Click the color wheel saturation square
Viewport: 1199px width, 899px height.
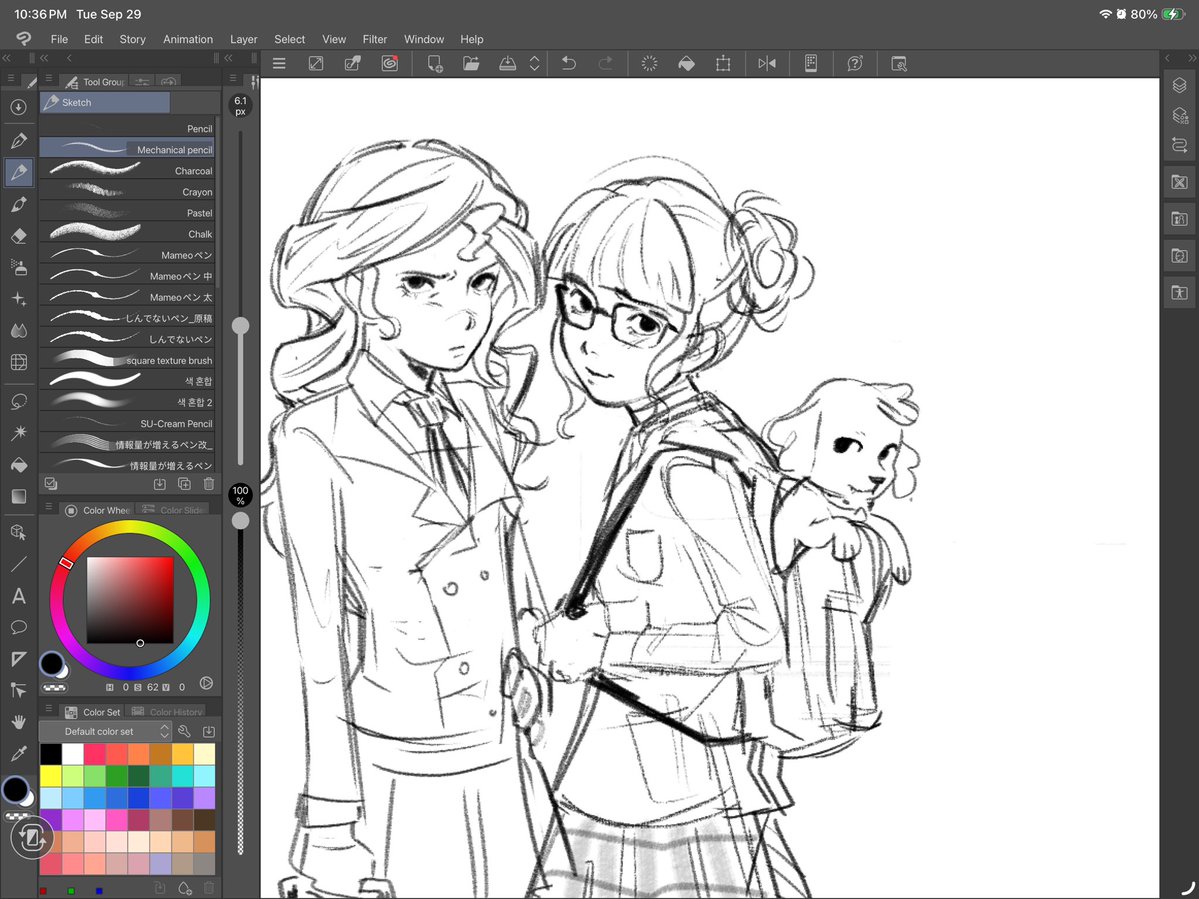pos(130,600)
